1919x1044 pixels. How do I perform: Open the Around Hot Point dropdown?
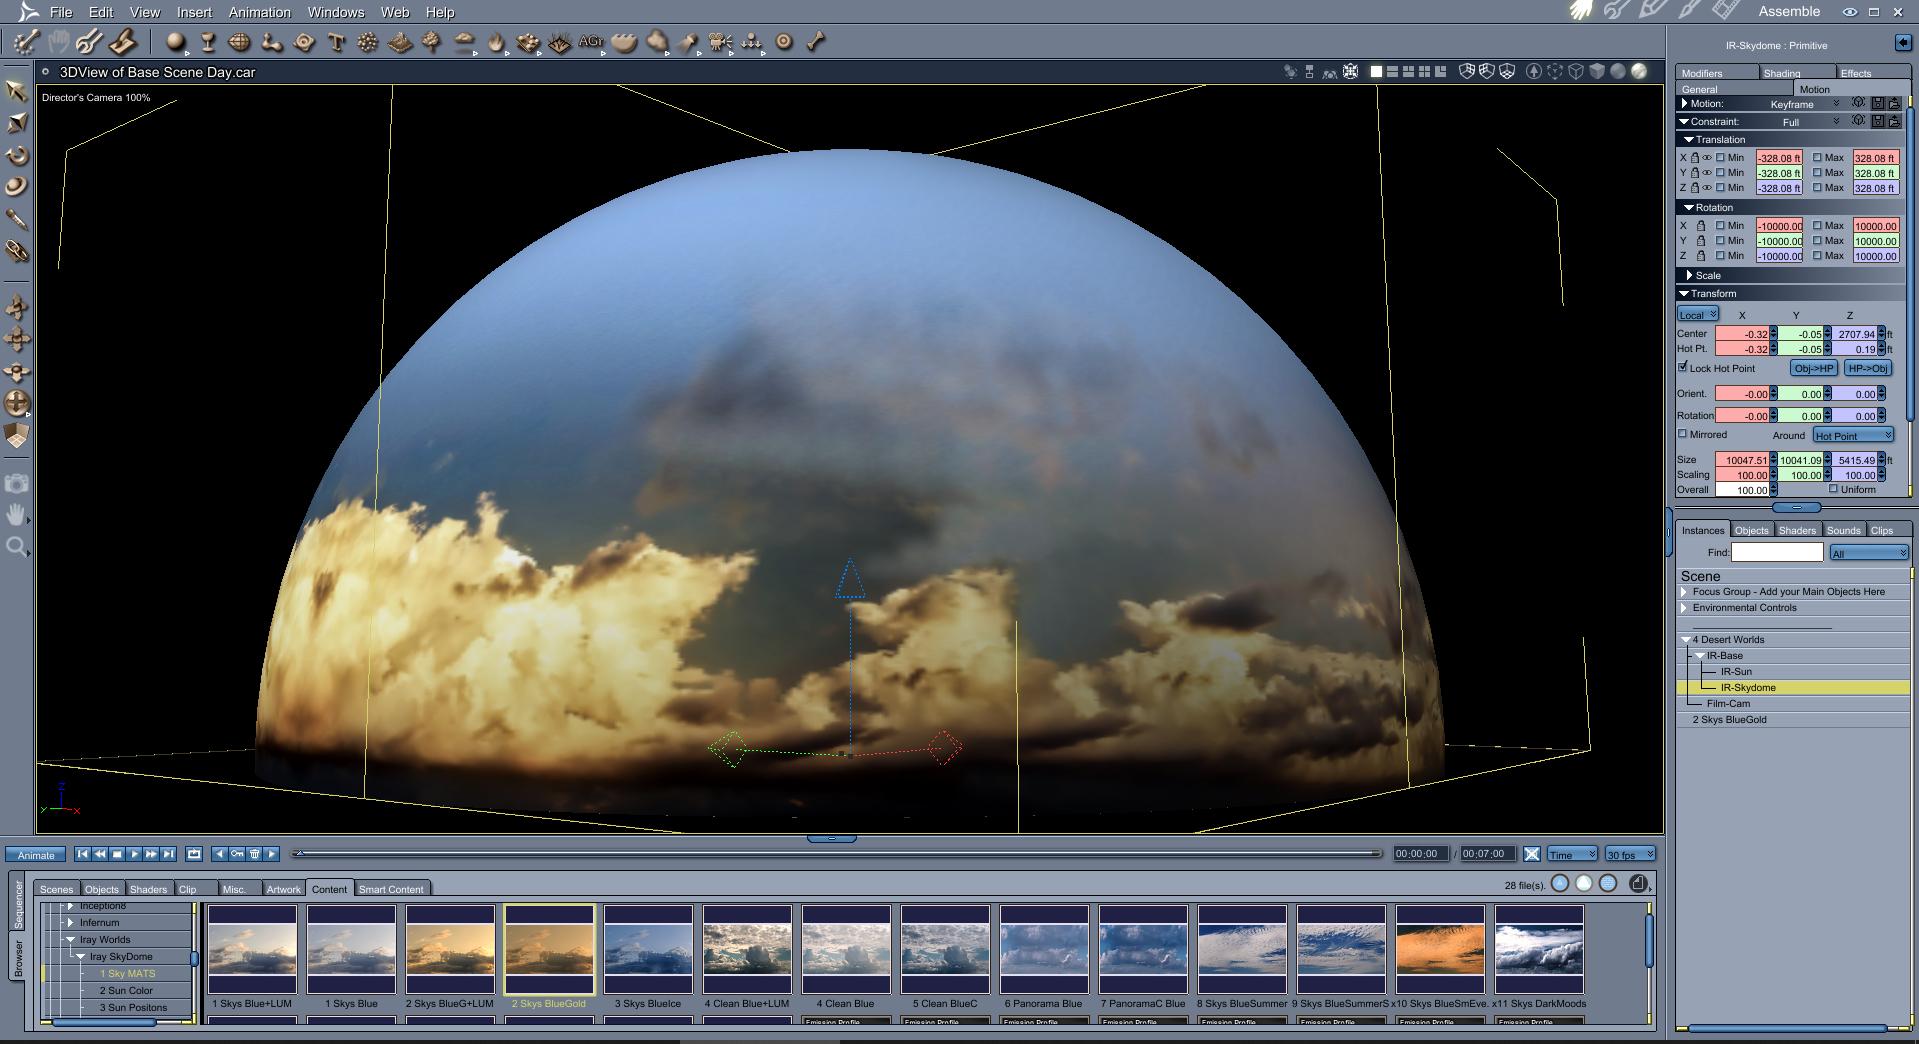click(1853, 435)
